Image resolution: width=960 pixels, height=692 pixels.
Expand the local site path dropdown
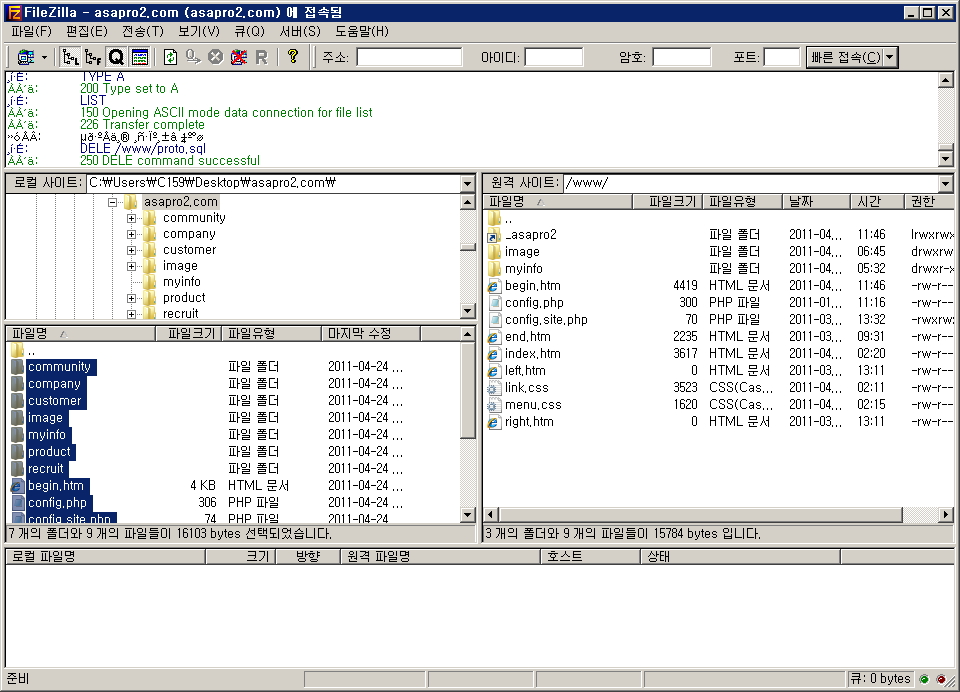coord(467,183)
